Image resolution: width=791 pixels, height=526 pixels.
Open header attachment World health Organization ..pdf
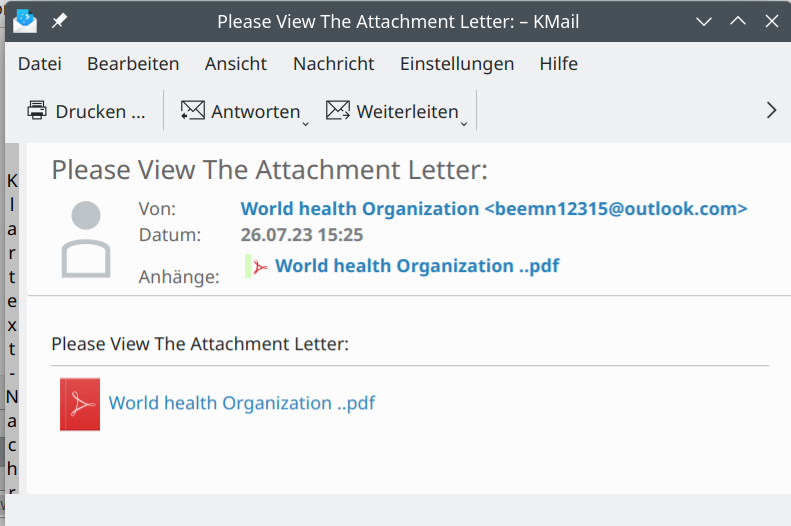[x=417, y=266]
